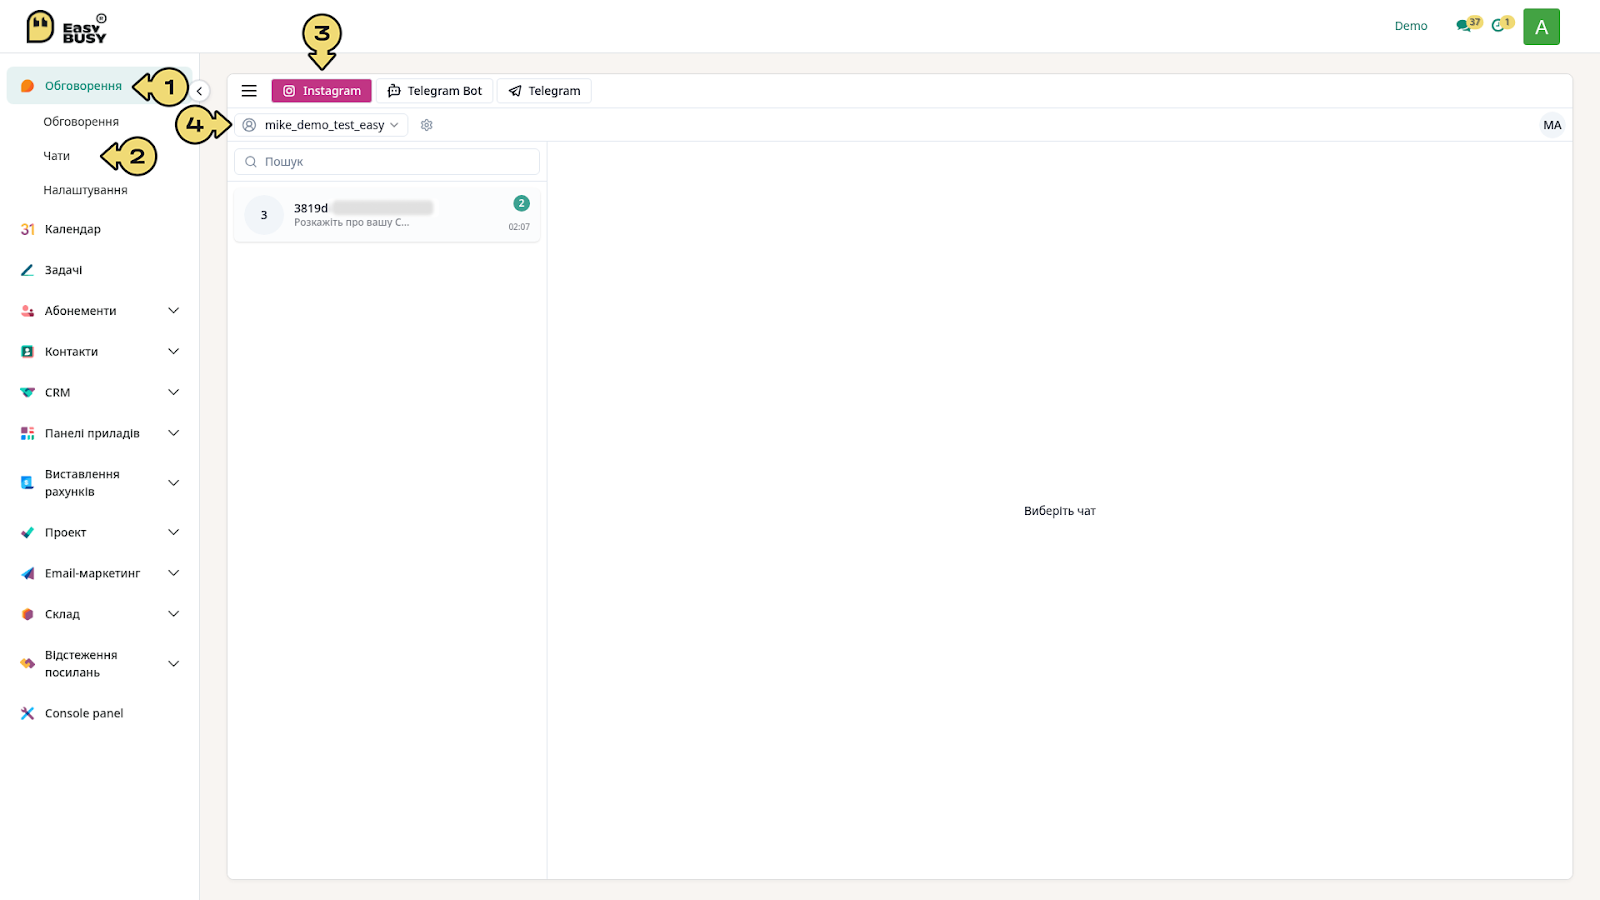Switch to the Telegram Bot tab

pyautogui.click(x=434, y=91)
